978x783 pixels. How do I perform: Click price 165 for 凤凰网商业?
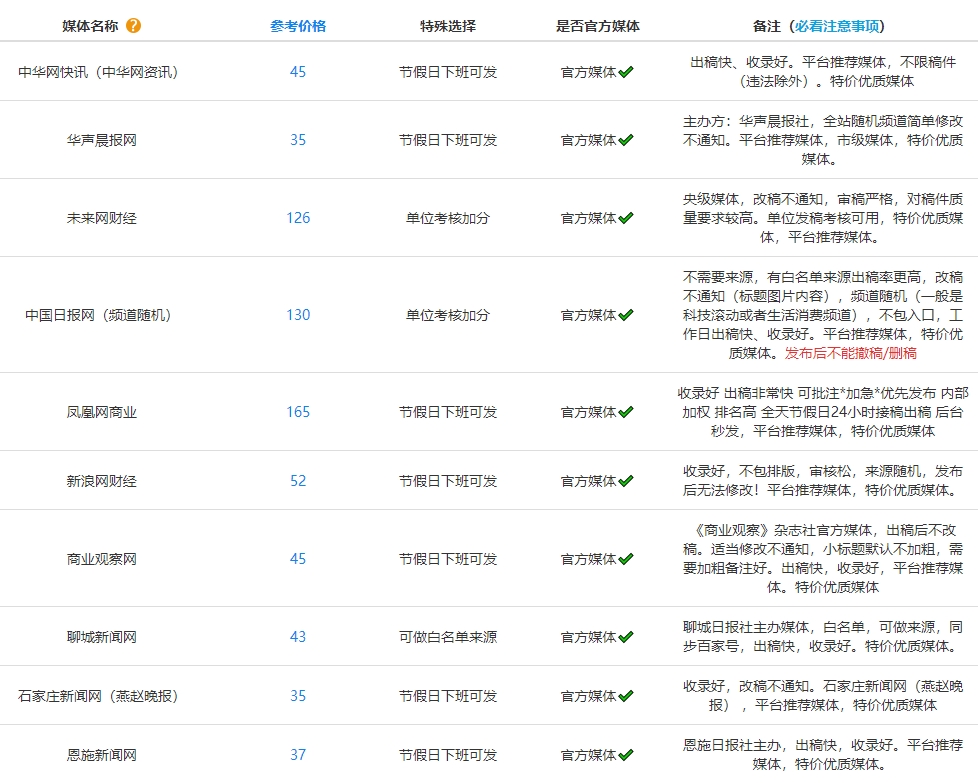(298, 412)
